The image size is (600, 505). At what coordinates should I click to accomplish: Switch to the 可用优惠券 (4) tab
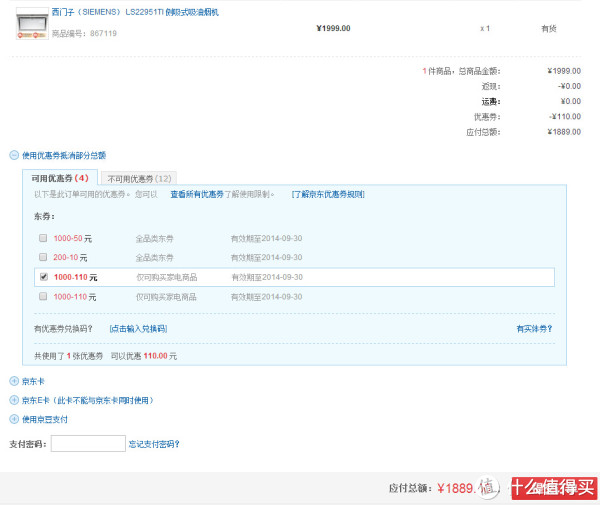pyautogui.click(x=60, y=178)
